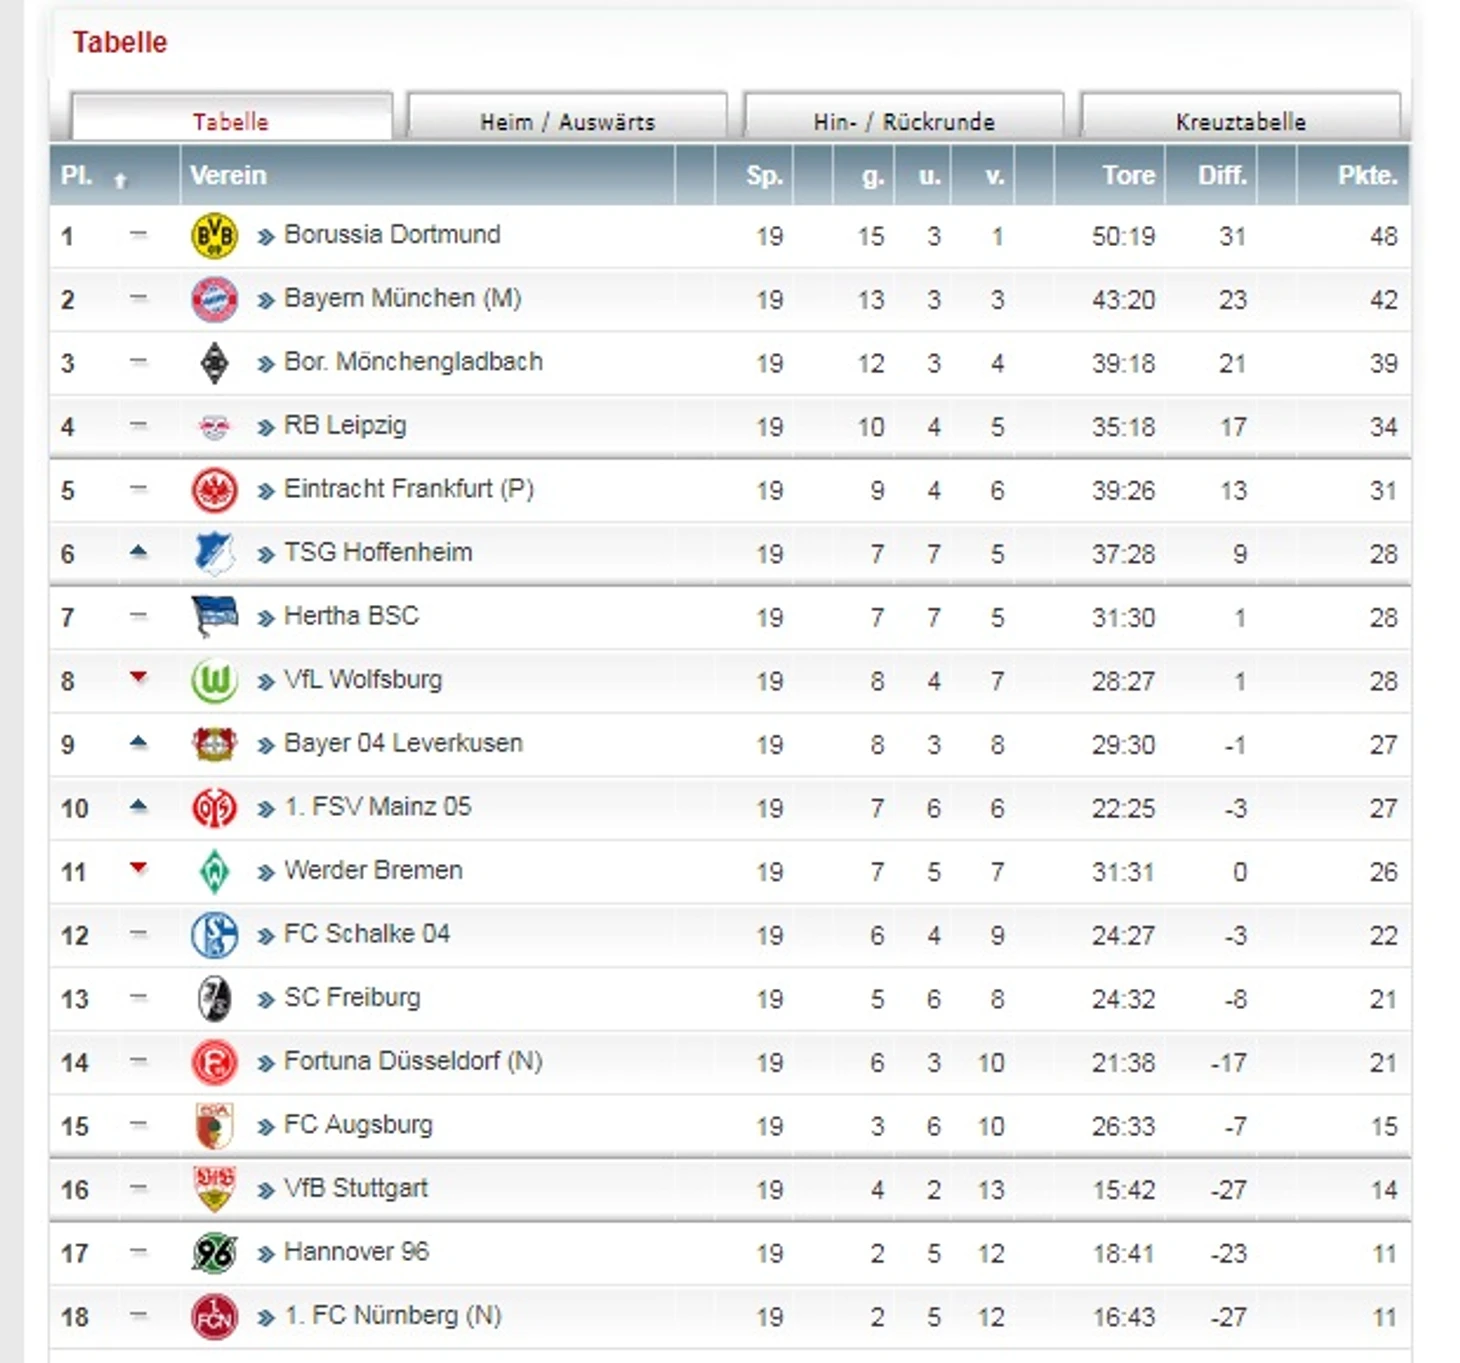
Task: Click the Werder Bremen diamond logo
Action: tap(214, 872)
